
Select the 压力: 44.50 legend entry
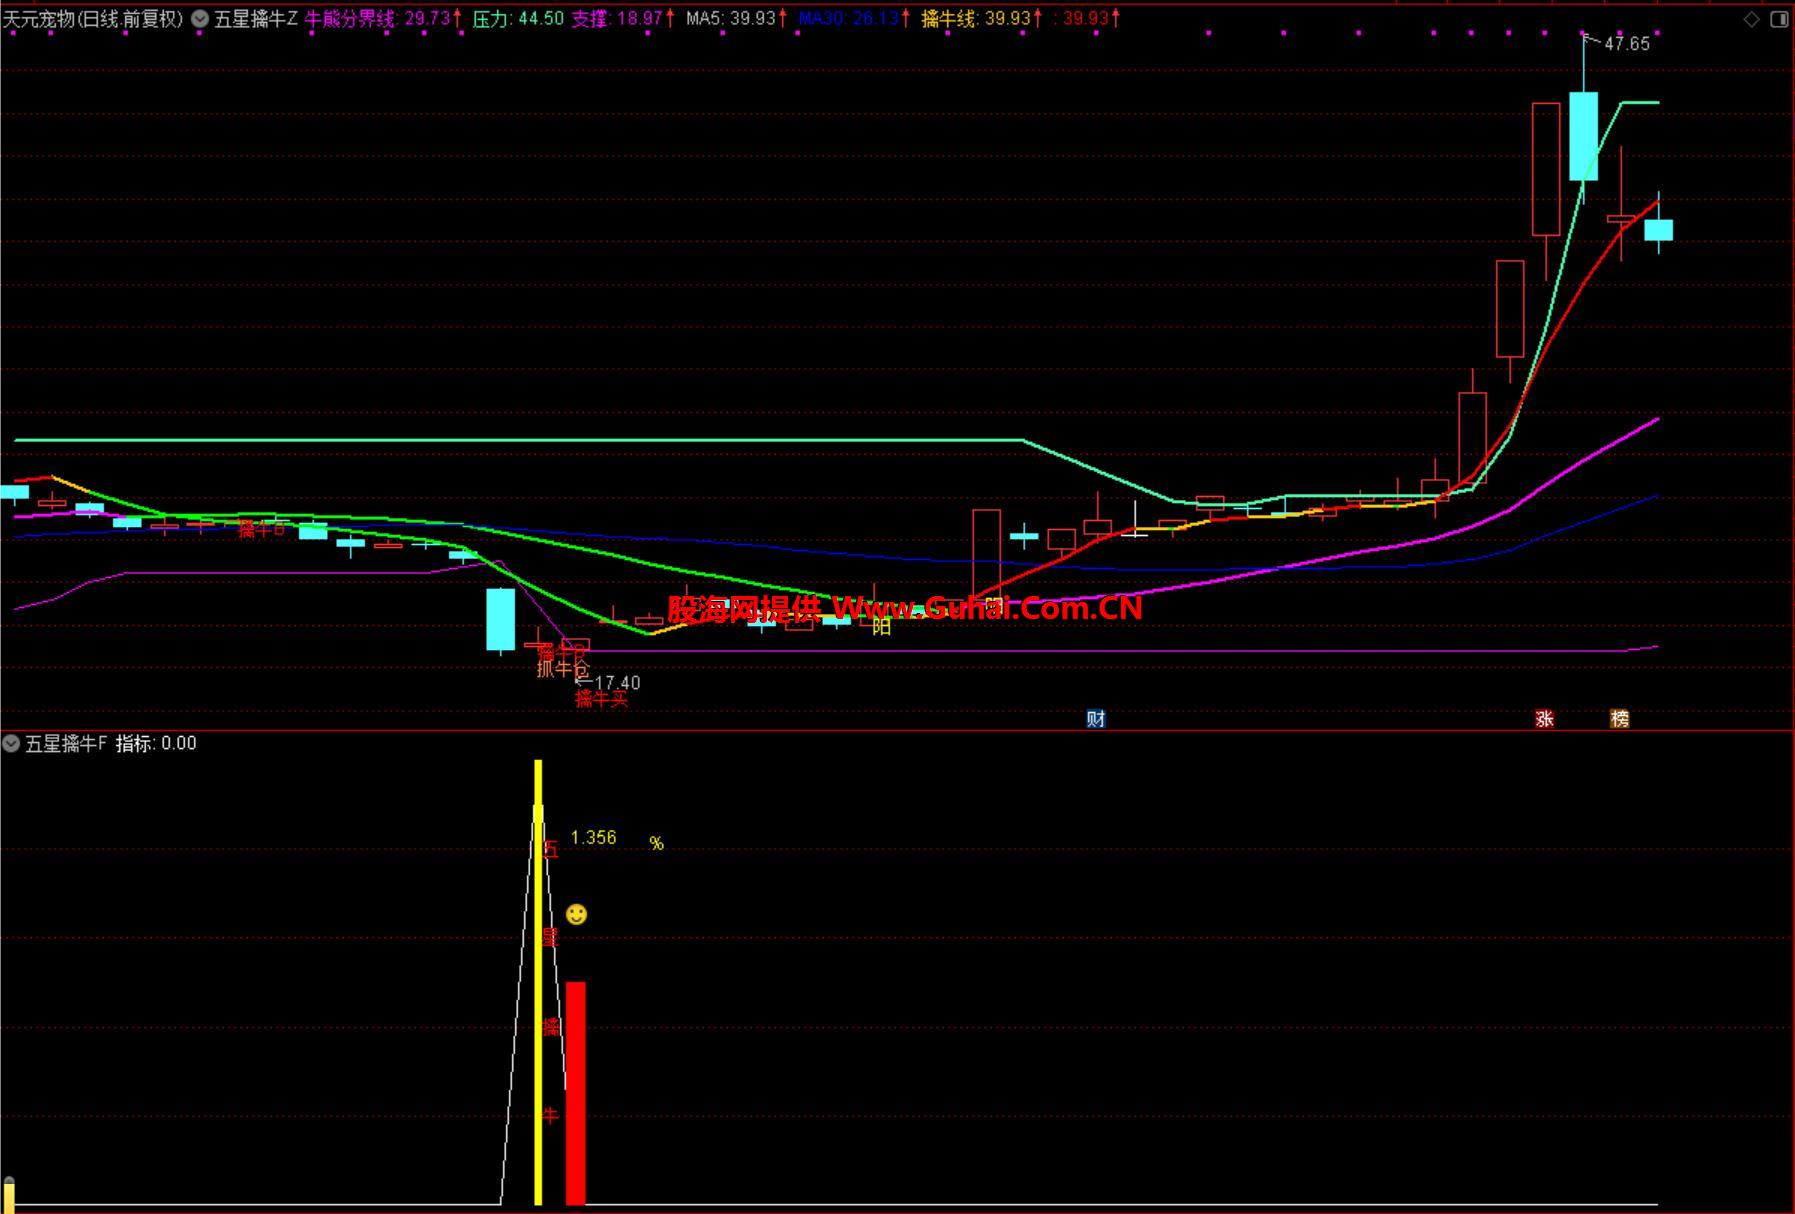pyautogui.click(x=517, y=18)
